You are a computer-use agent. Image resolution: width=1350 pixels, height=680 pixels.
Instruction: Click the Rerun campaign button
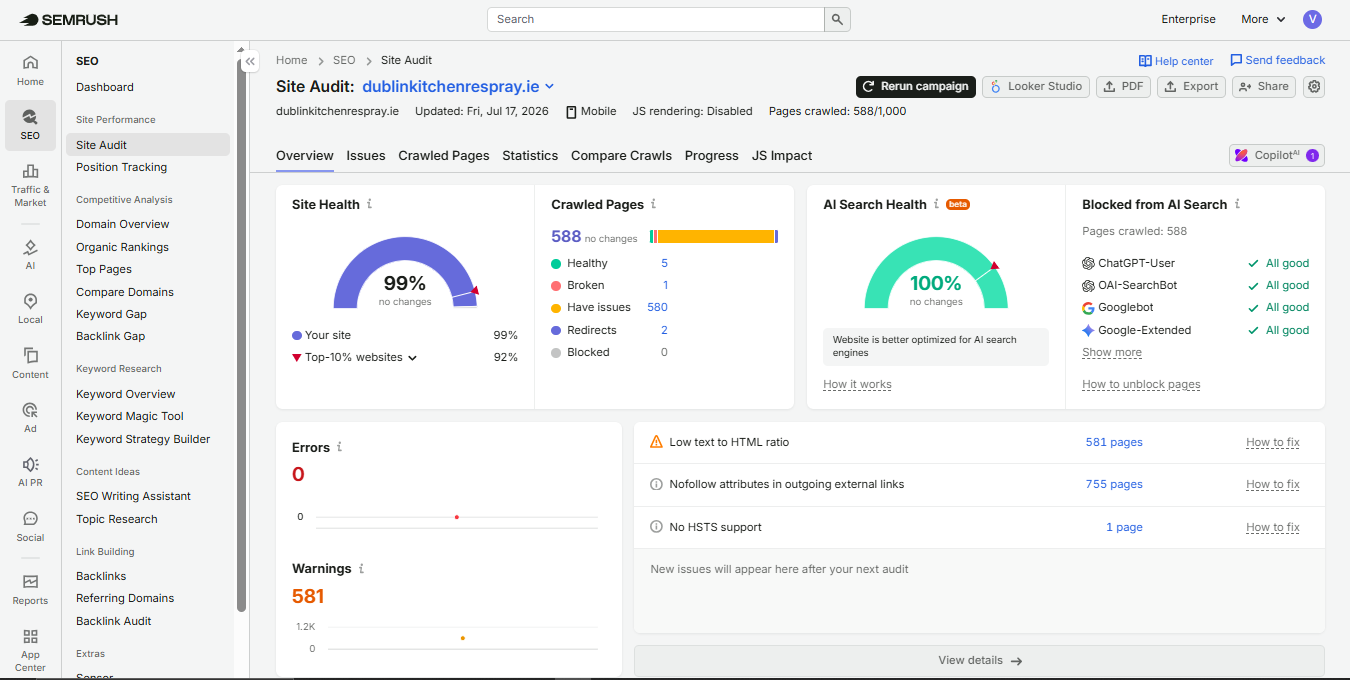click(x=915, y=87)
